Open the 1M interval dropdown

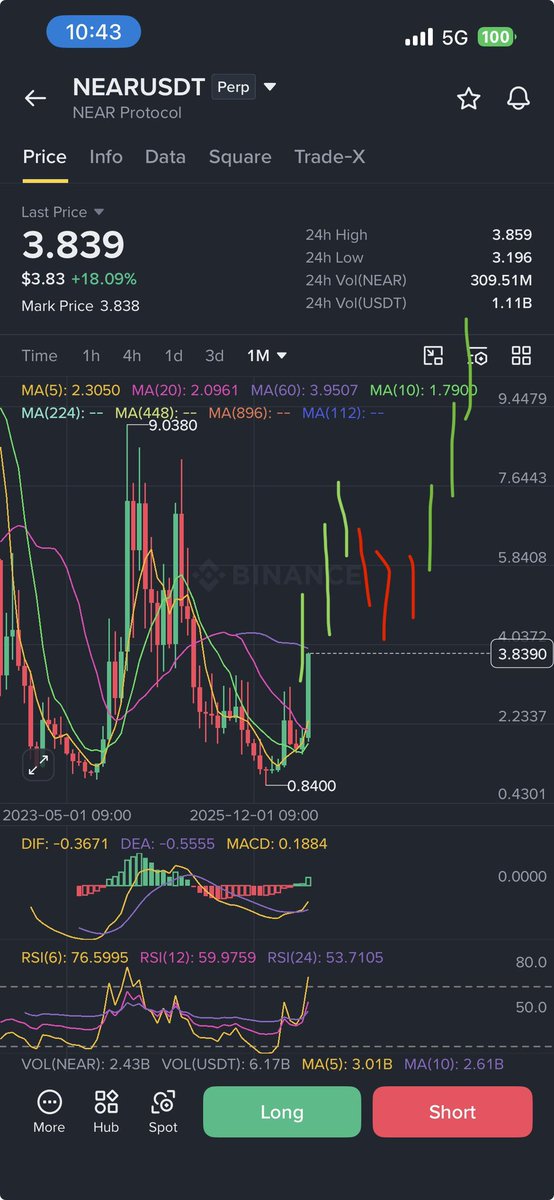tap(267, 356)
